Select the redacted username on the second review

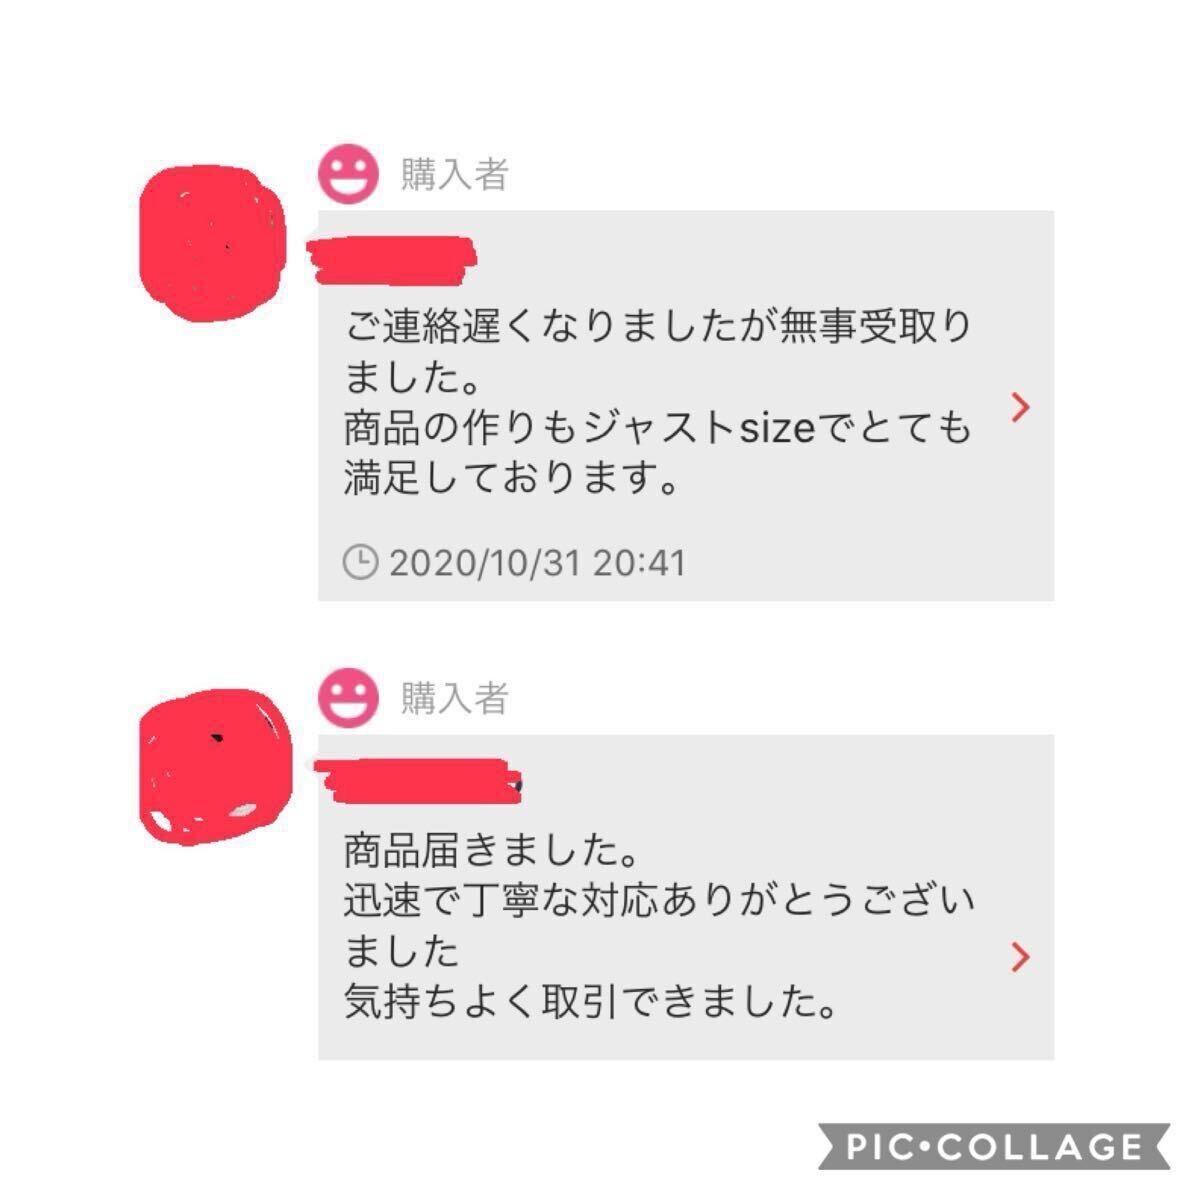tap(419, 779)
